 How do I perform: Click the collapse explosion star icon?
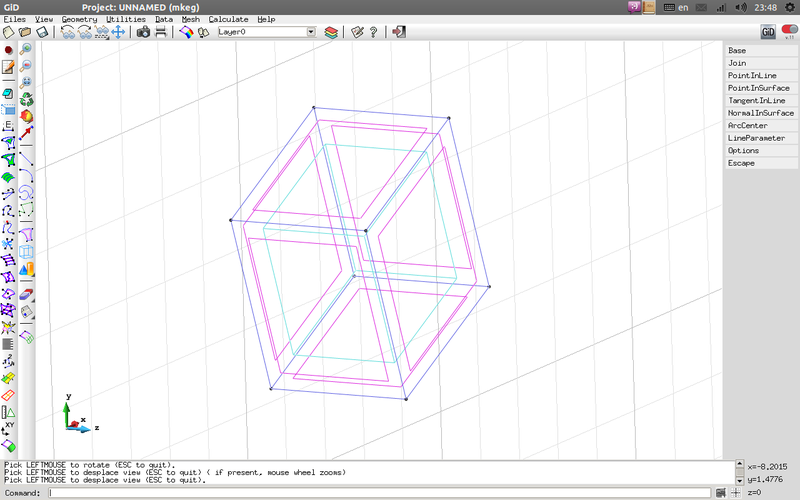8,327
